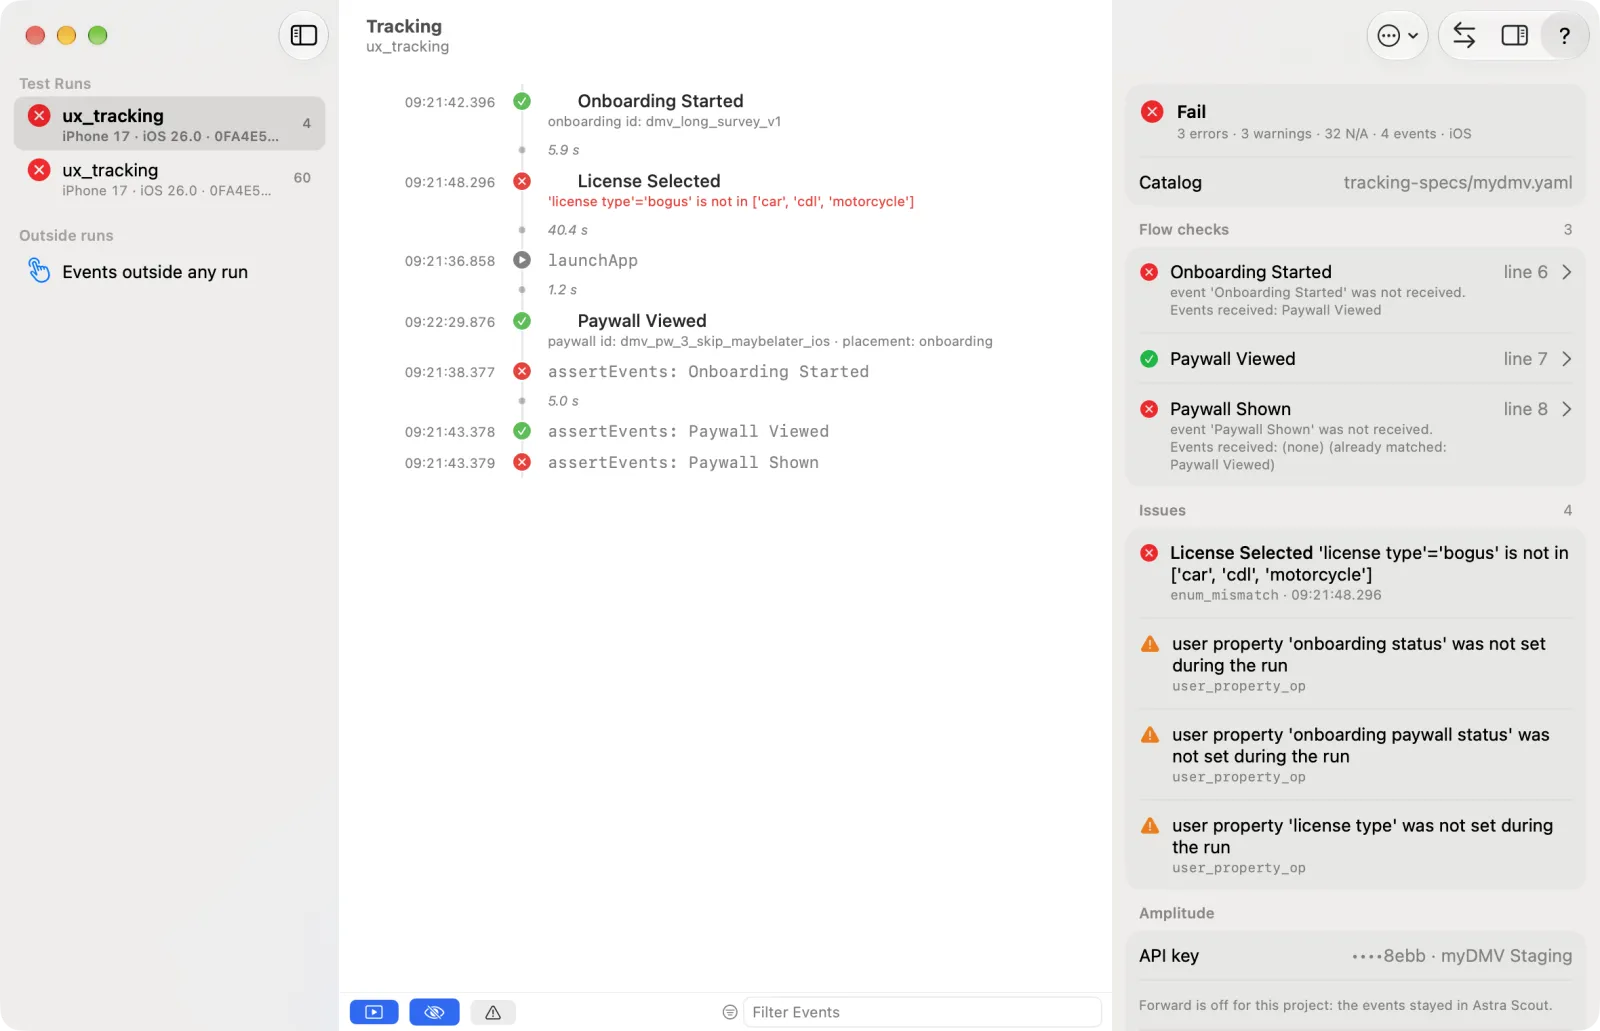Open the ellipsis more-options menu
The width and height of the screenshot is (1600, 1031).
tap(1397, 36)
